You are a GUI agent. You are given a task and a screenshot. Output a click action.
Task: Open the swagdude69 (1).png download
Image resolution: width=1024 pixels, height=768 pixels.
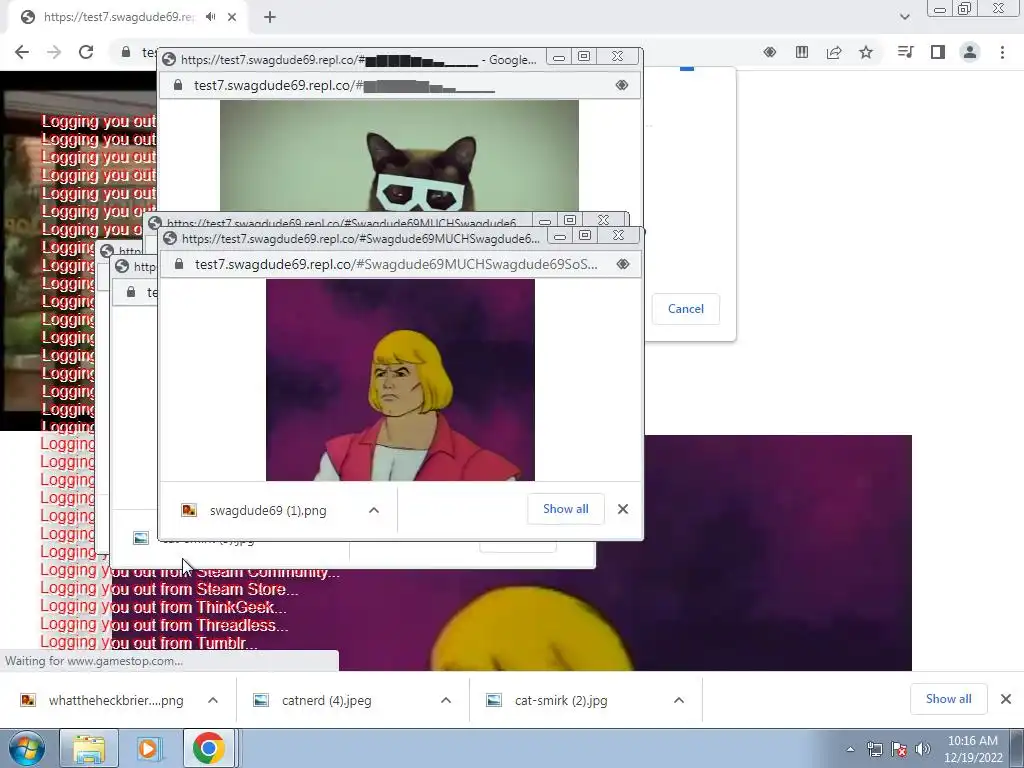point(268,511)
